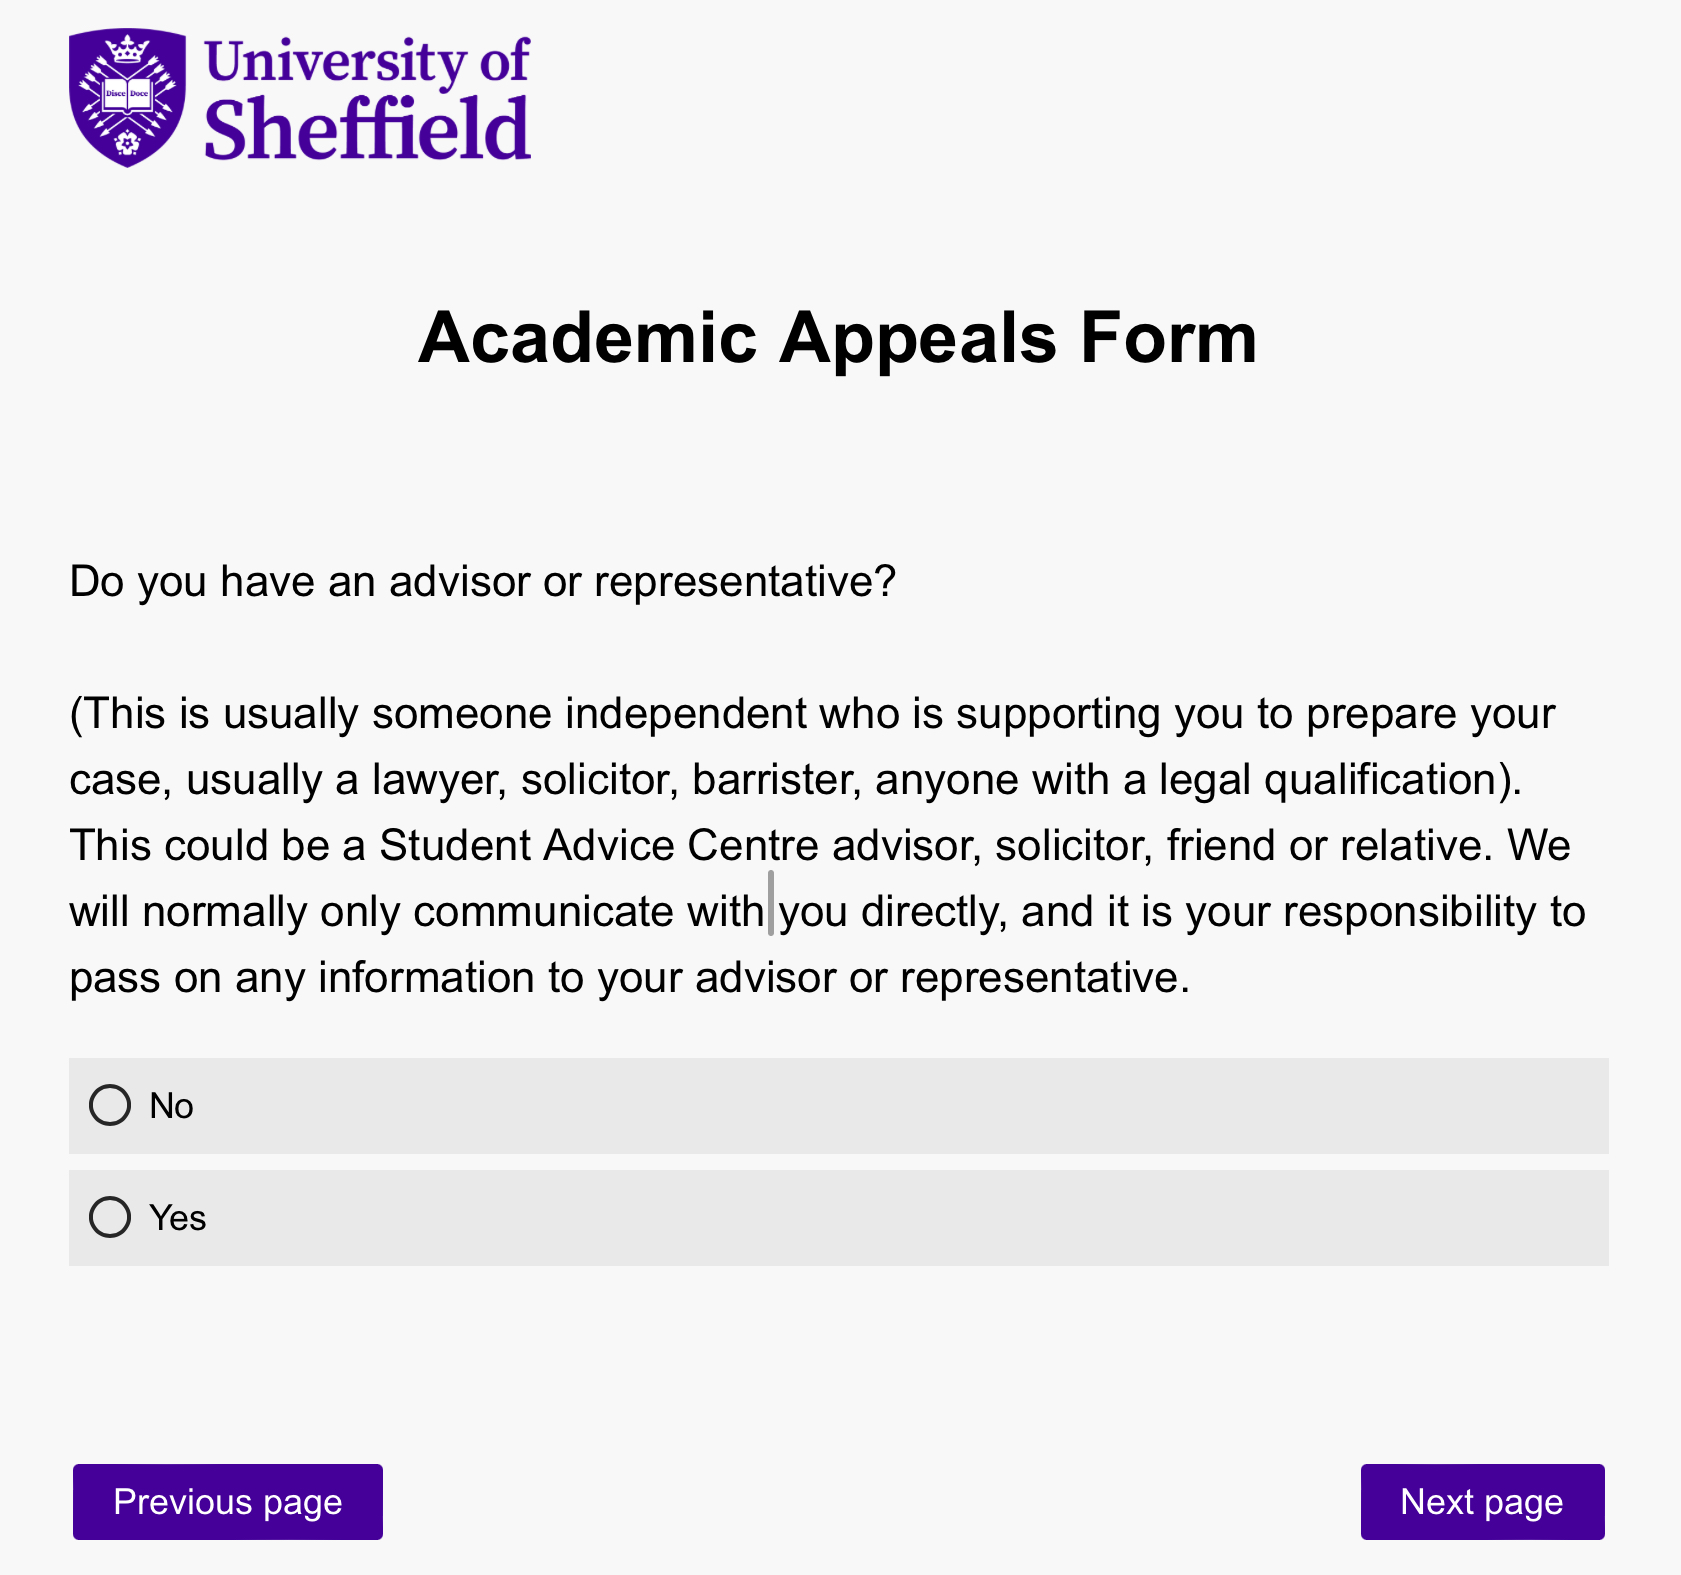Viewport: 1681px width, 1575px height.
Task: Click the 'Academic Appeals Form' page title
Action: tap(838, 339)
